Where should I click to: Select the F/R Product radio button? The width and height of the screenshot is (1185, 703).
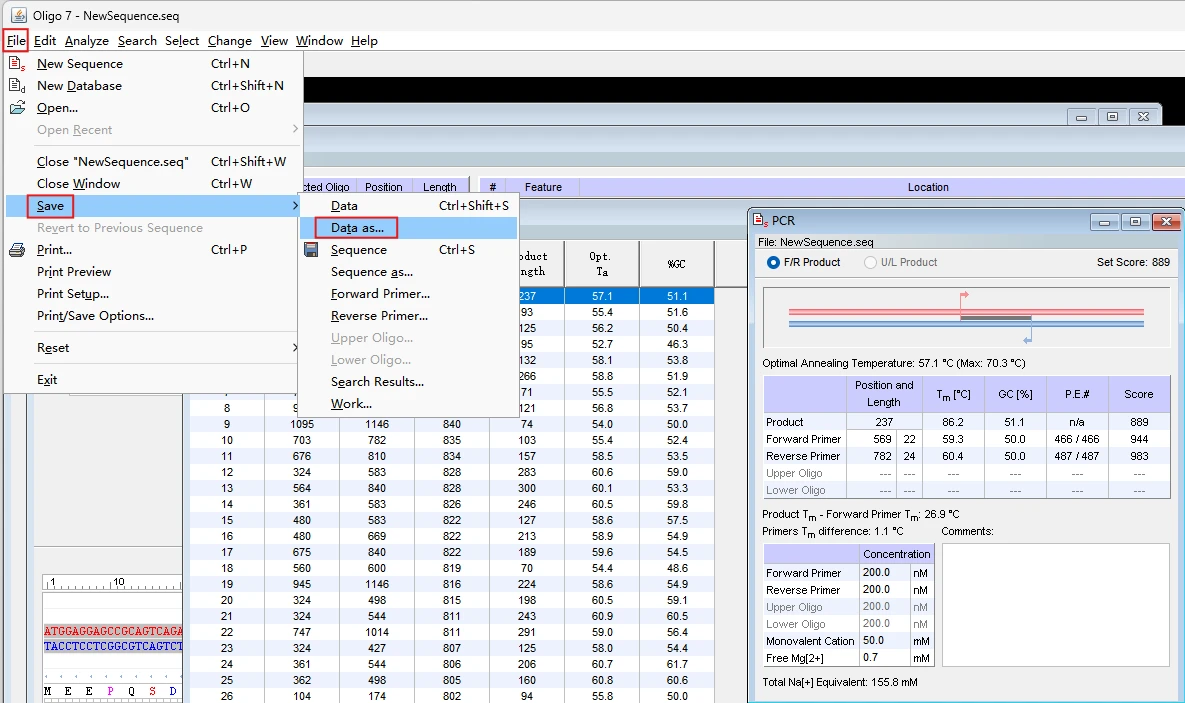tap(773, 262)
